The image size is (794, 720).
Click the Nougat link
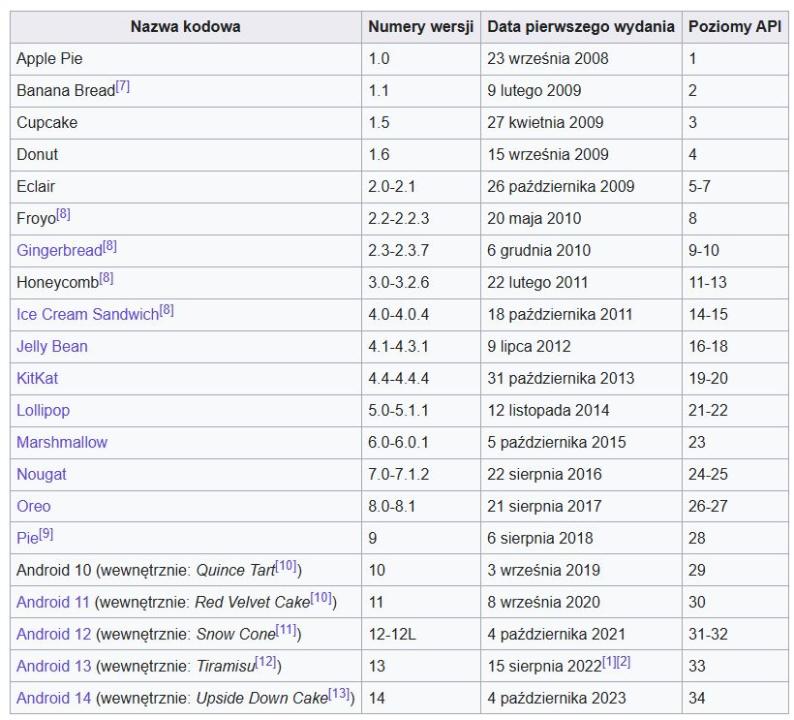click(x=42, y=474)
